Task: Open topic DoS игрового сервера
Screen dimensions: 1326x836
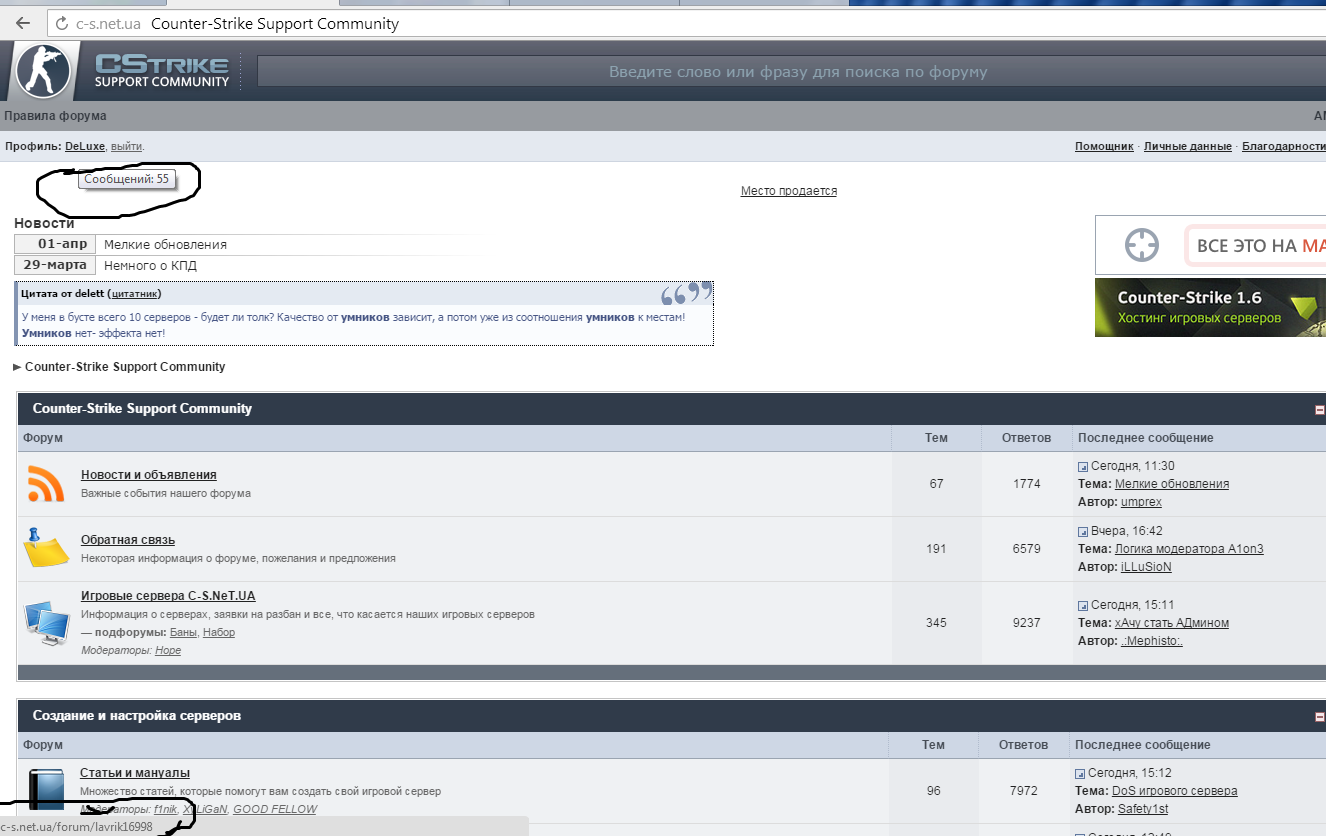Action: [1175, 791]
